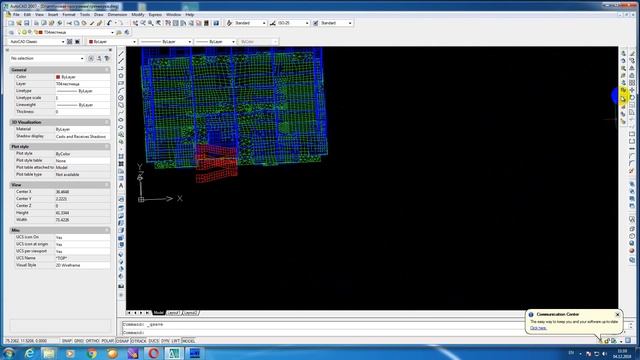Click the Cut to clipboard icon
The width and height of the screenshot is (640, 360).
tap(69, 23)
